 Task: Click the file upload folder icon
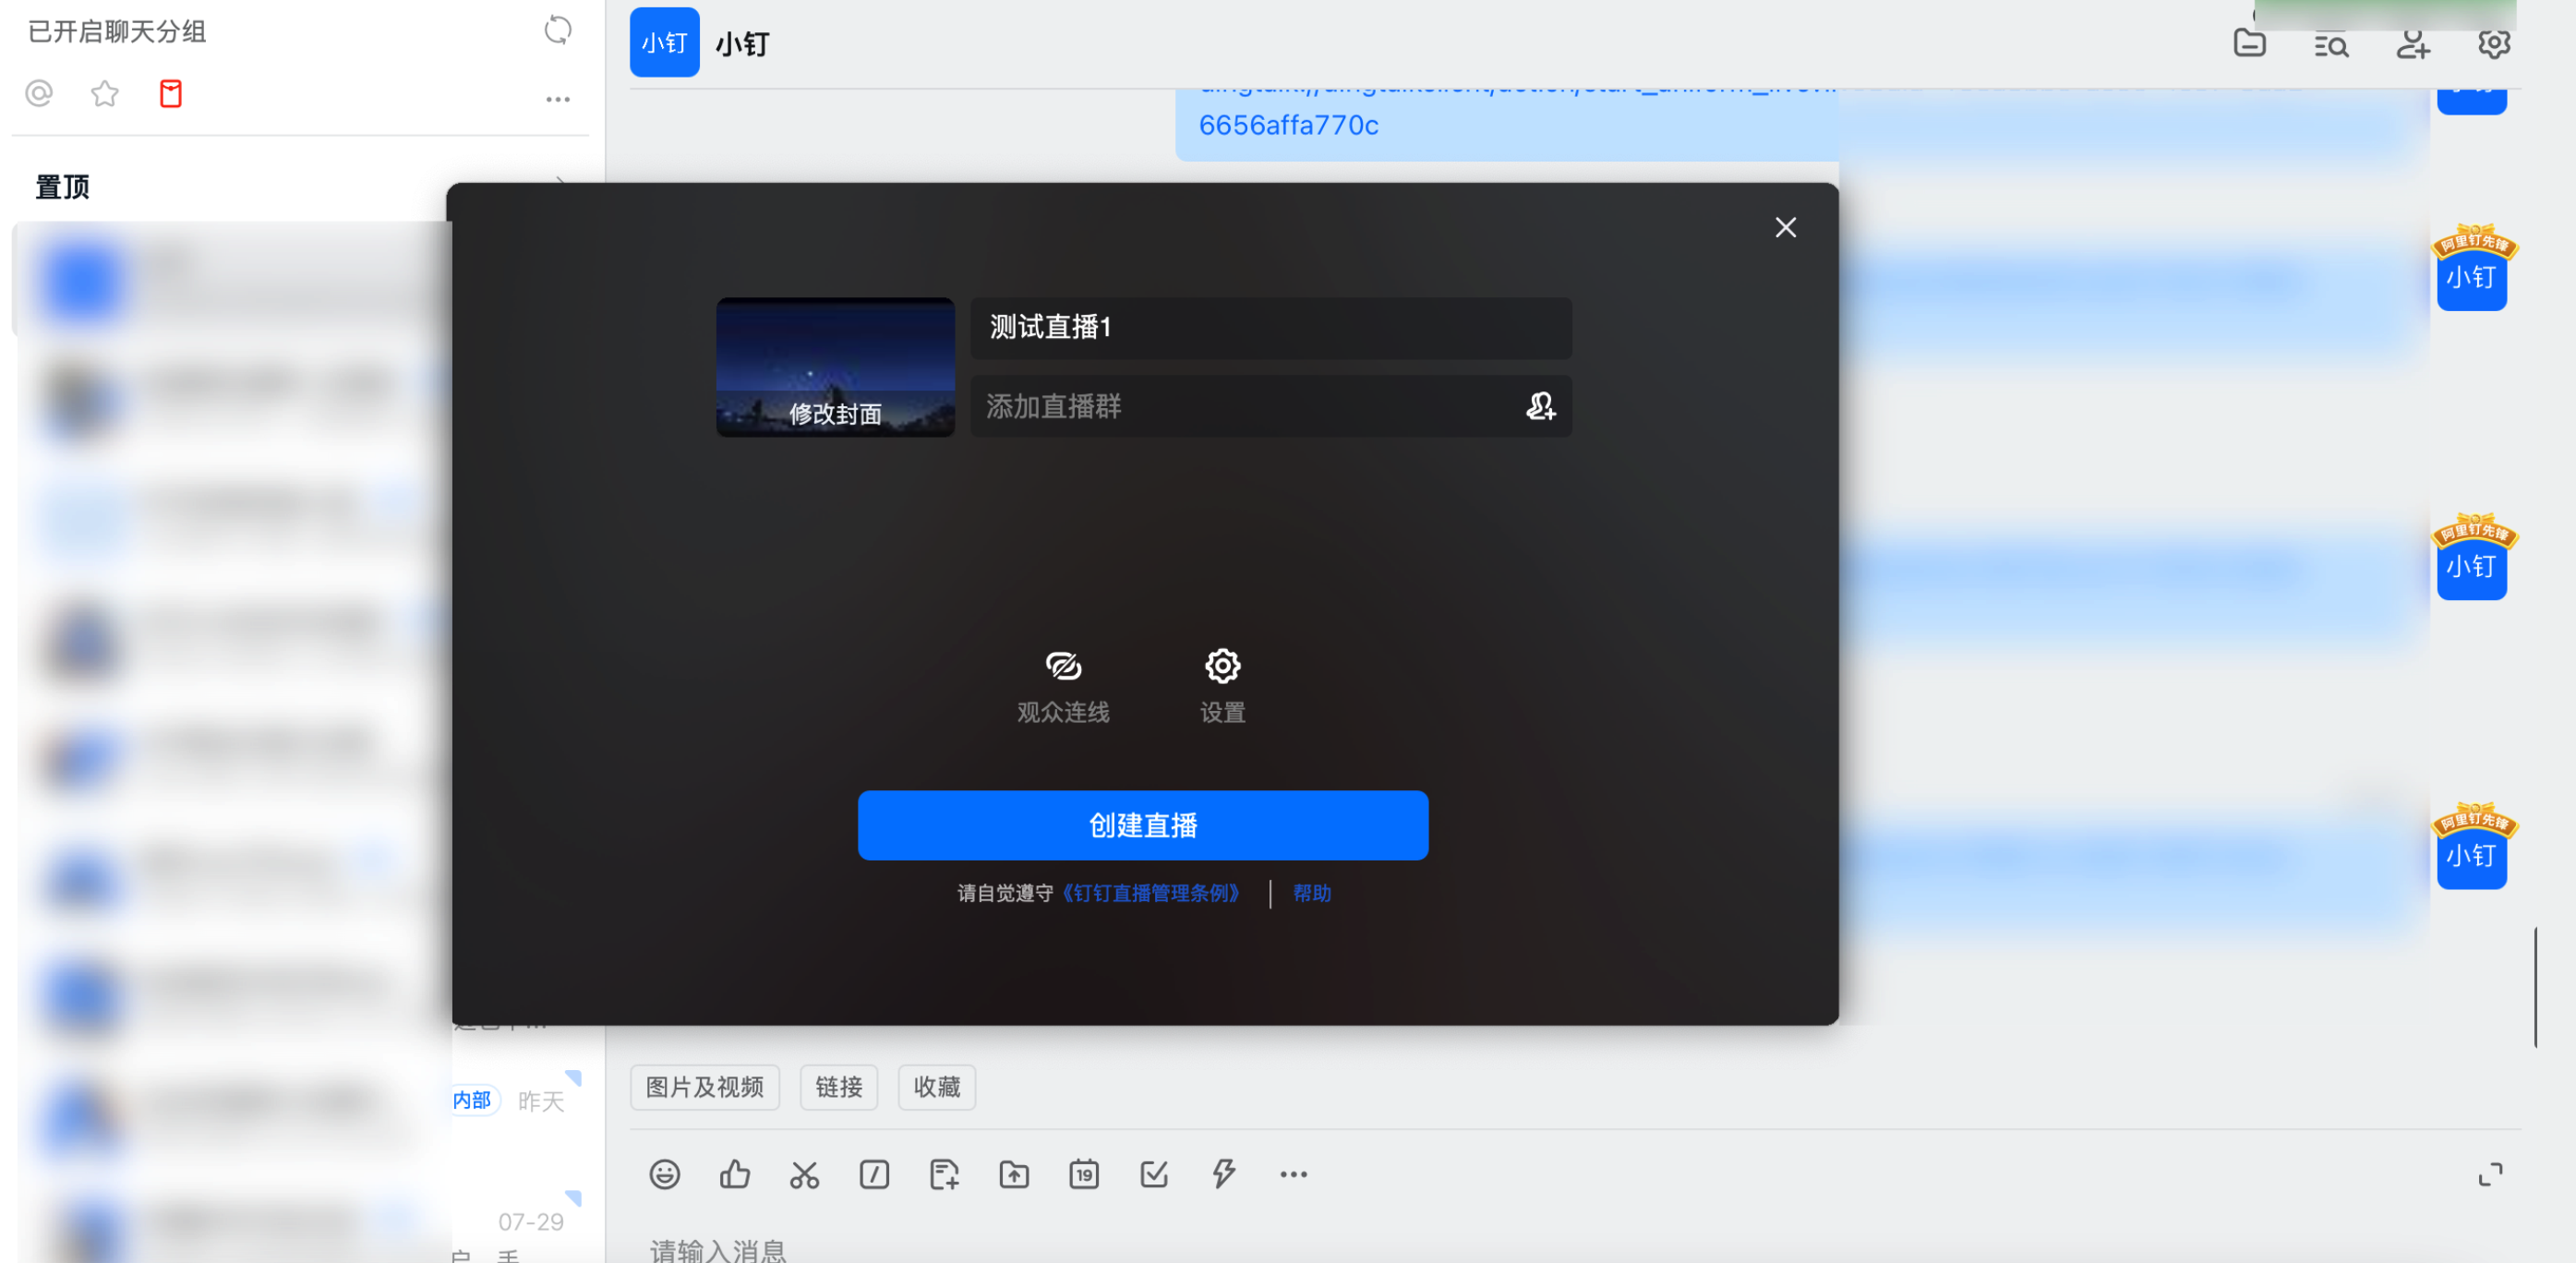[x=1014, y=1174]
